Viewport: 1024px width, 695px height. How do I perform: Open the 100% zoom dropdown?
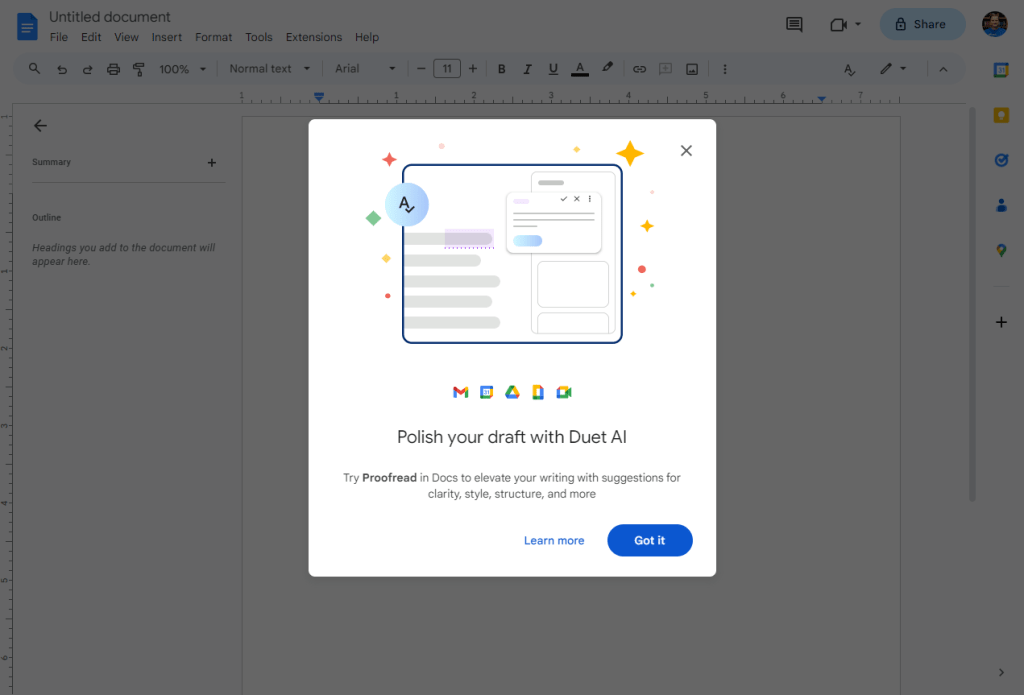(x=183, y=69)
